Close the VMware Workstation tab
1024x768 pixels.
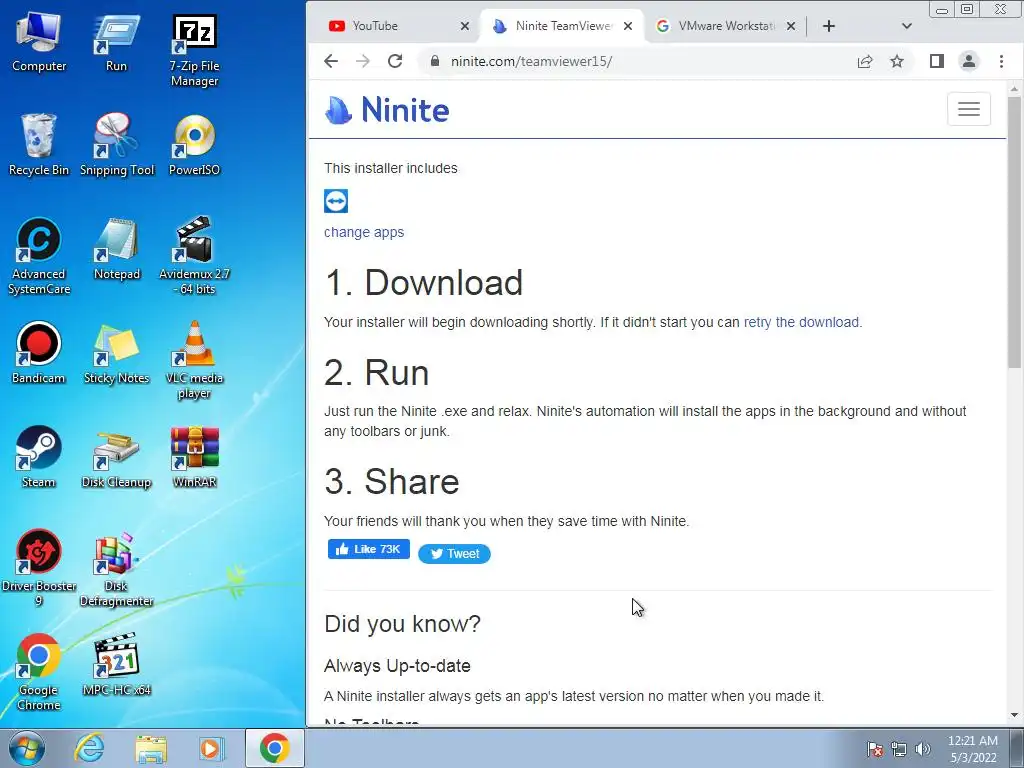[x=790, y=26]
